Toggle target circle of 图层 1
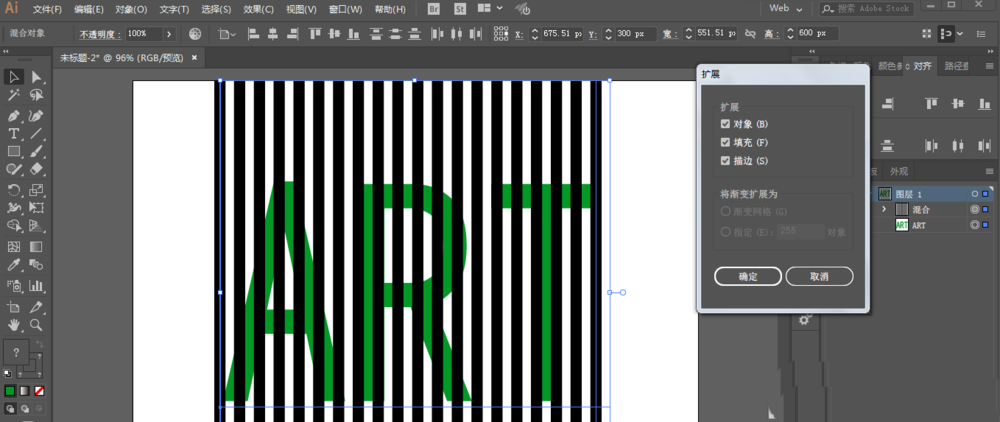This screenshot has height=422, width=1000. coord(974,193)
